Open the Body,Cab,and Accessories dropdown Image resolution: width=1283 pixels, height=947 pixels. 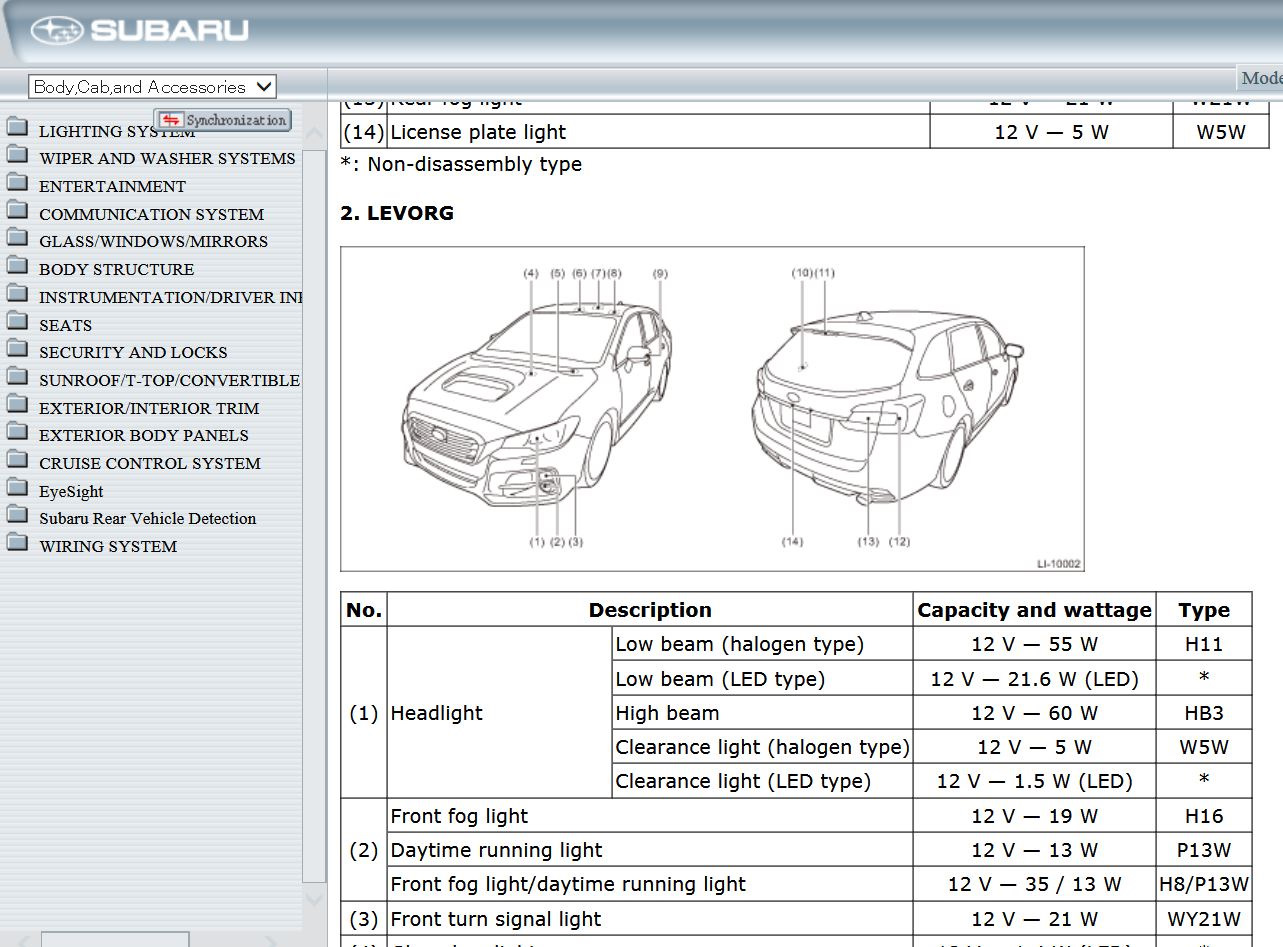(x=152, y=87)
